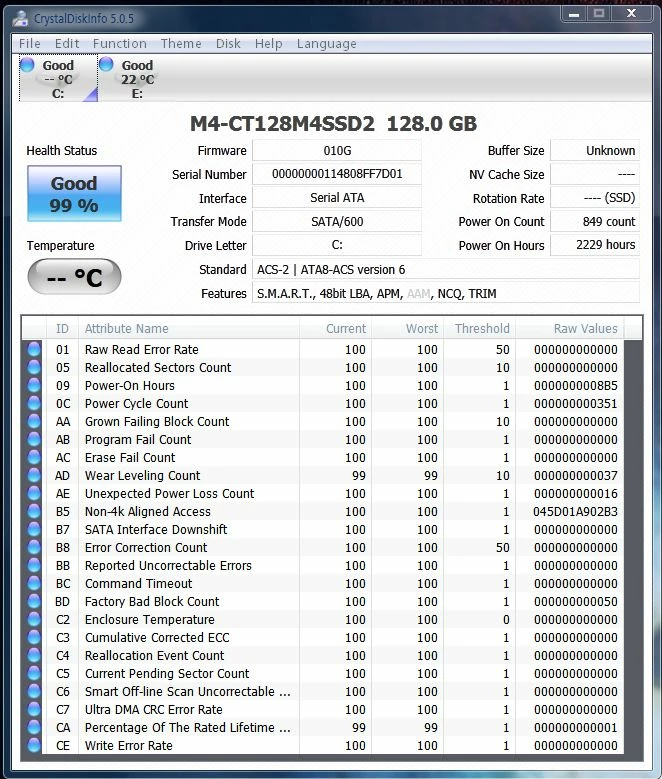This screenshot has width=662, height=779.
Task: Click the status icon for Reported Uncorrectable Errors
Action: (34, 565)
